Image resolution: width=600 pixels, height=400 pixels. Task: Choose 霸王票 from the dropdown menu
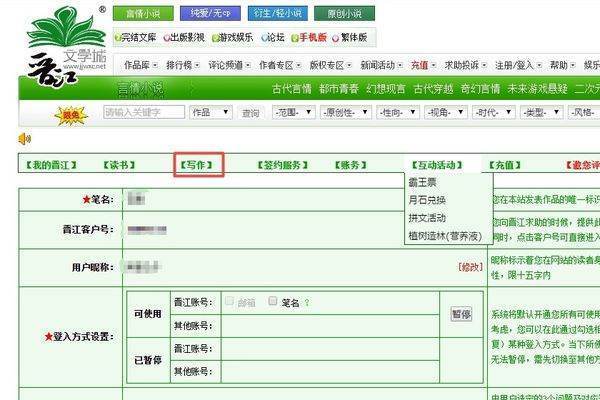pyautogui.click(x=422, y=182)
